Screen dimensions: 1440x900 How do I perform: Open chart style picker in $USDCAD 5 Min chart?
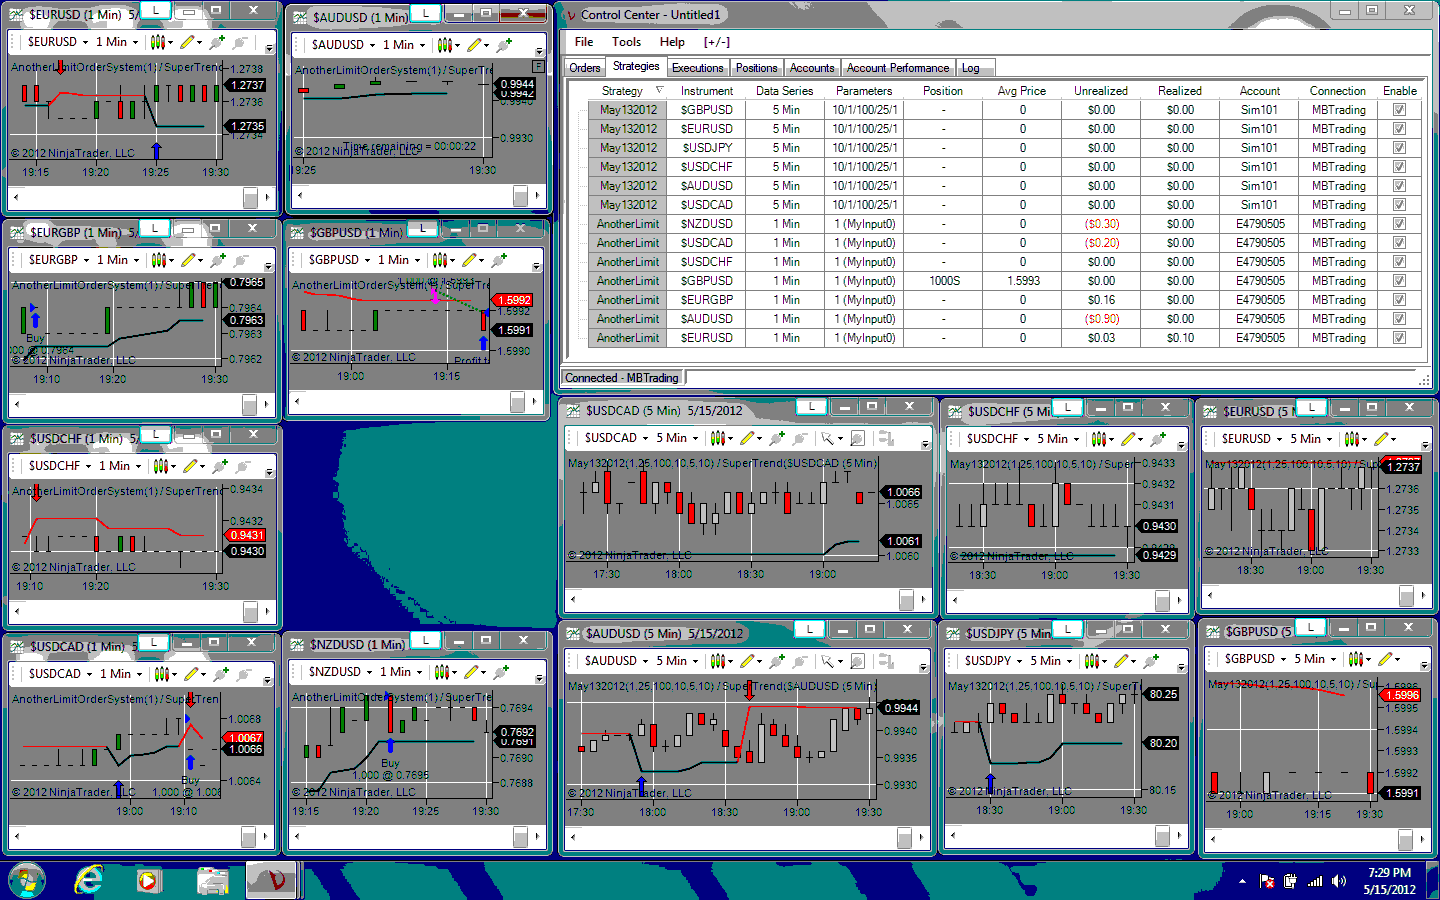pos(717,438)
